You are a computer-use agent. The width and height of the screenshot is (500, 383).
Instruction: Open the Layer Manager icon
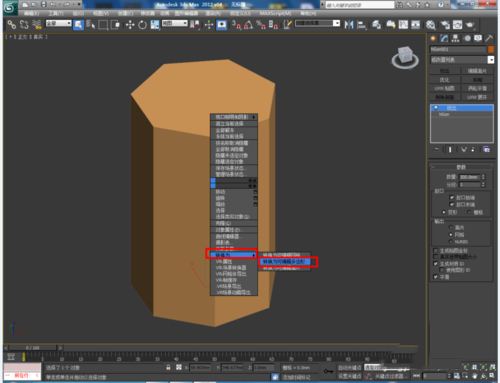(376, 25)
